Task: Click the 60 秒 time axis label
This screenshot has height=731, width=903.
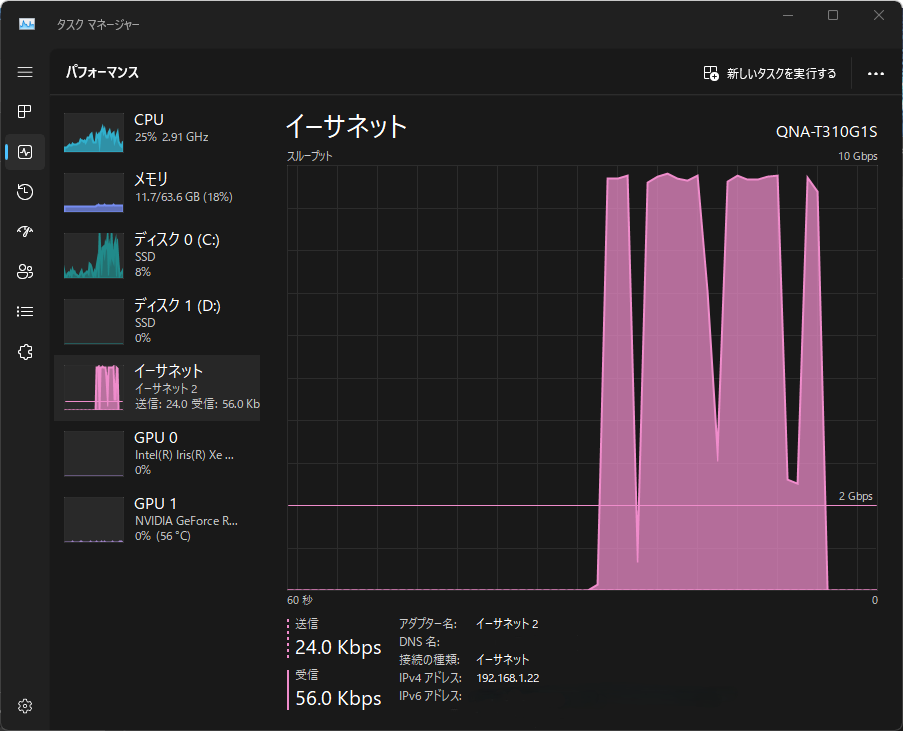Action: [299, 600]
